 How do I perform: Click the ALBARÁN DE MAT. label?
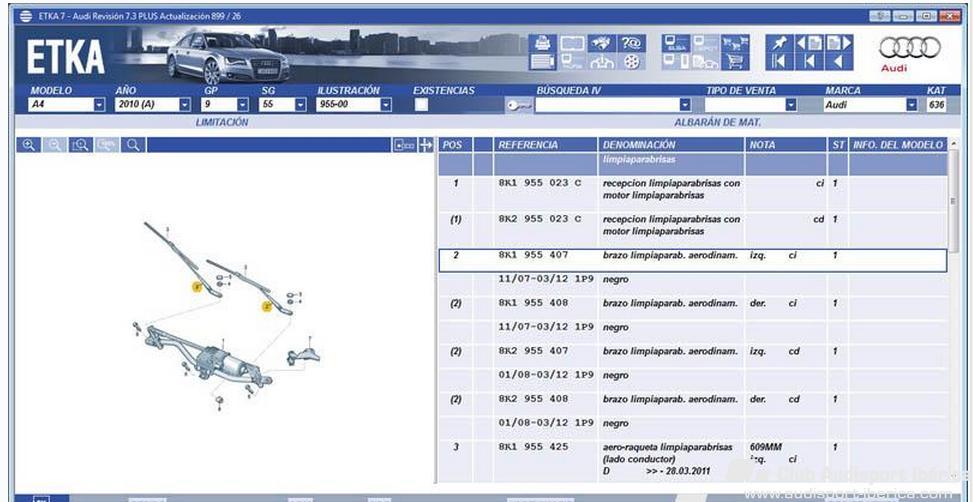pyautogui.click(x=717, y=122)
